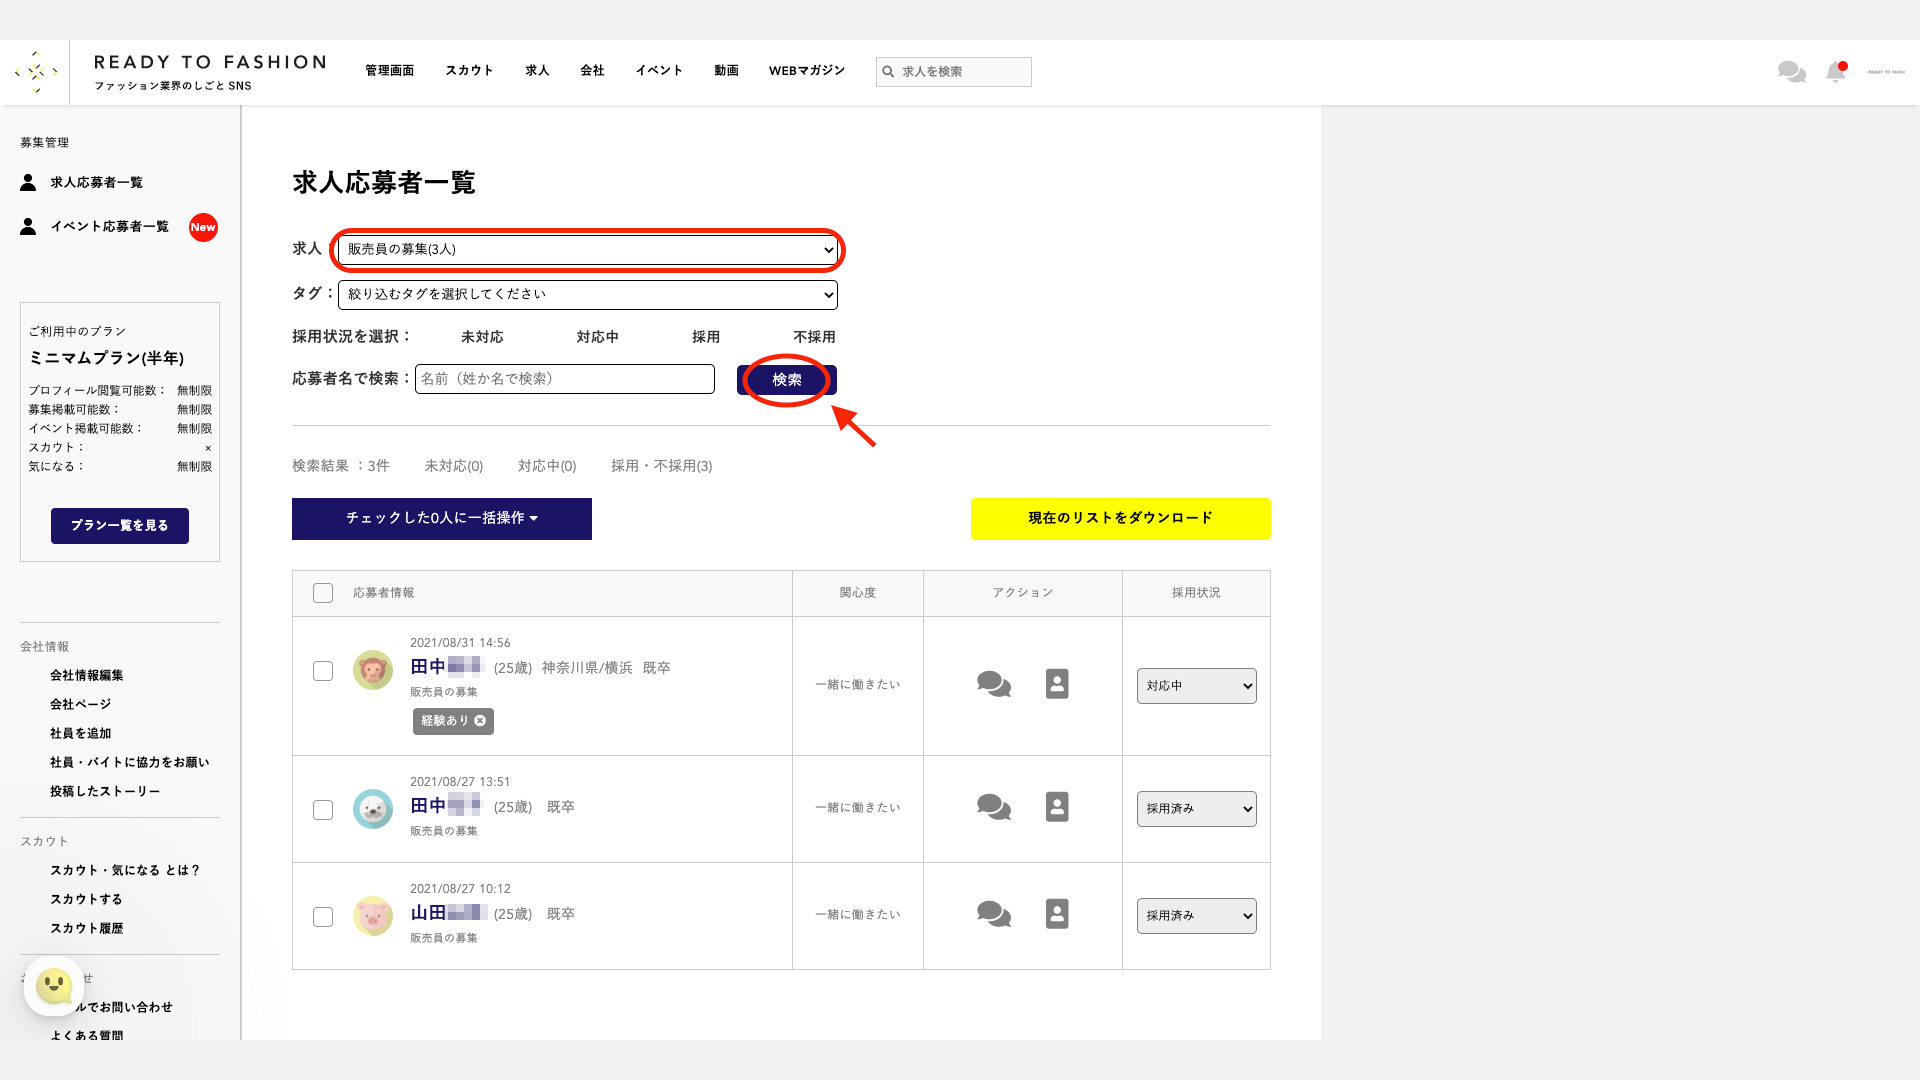Open message chat for first applicant 田中
This screenshot has height=1080, width=1920.
(x=993, y=684)
